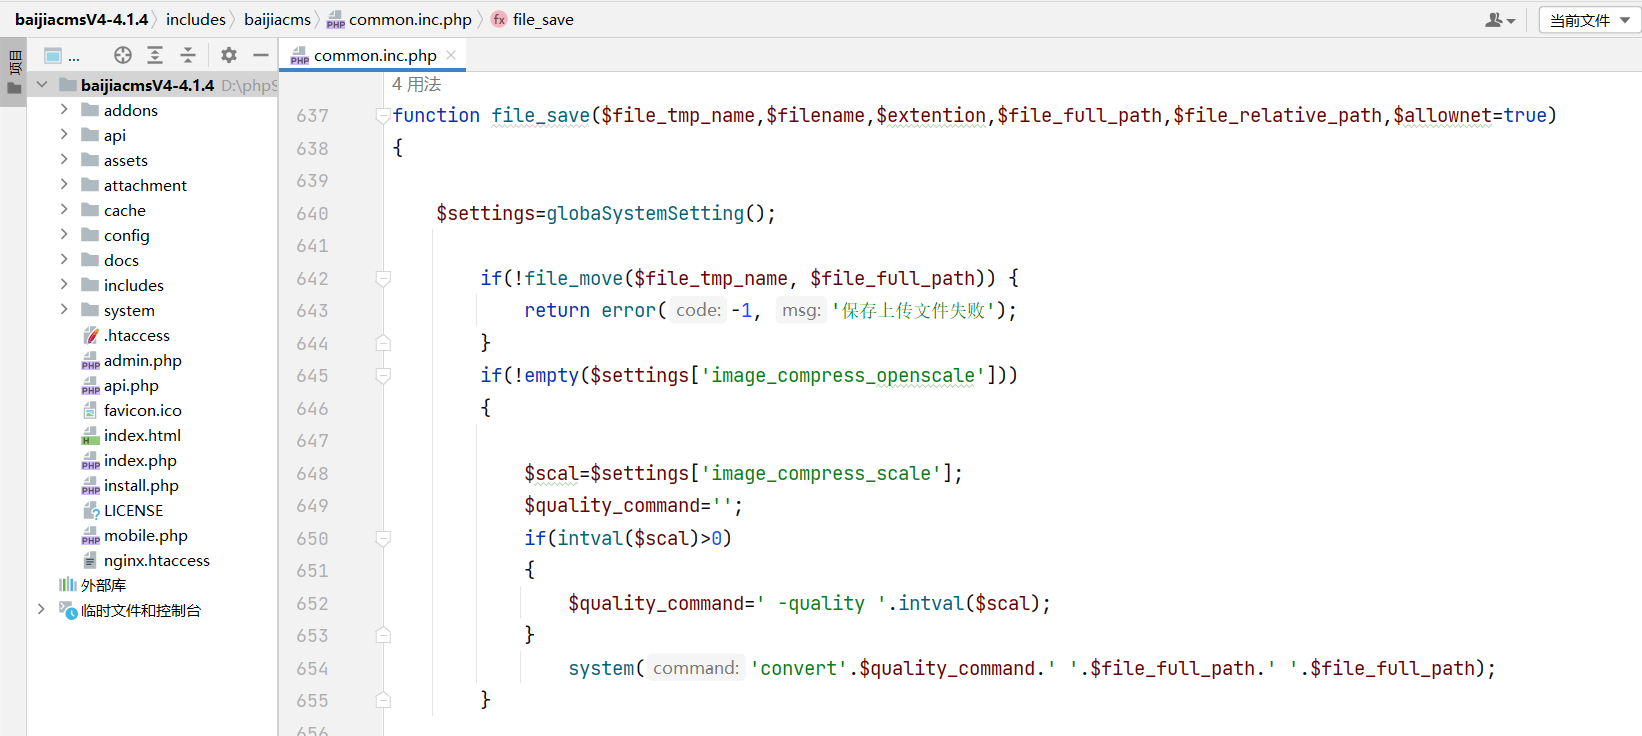This screenshot has width=1642, height=736.
Task: Click the install.php file icon
Action: pos(91,485)
